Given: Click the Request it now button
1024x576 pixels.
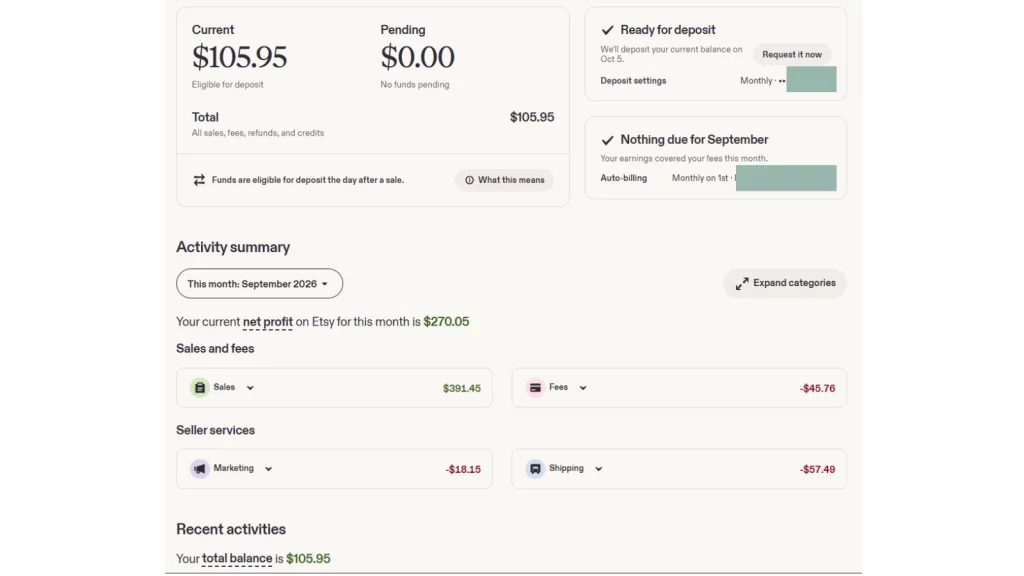Looking at the screenshot, I should pos(792,54).
